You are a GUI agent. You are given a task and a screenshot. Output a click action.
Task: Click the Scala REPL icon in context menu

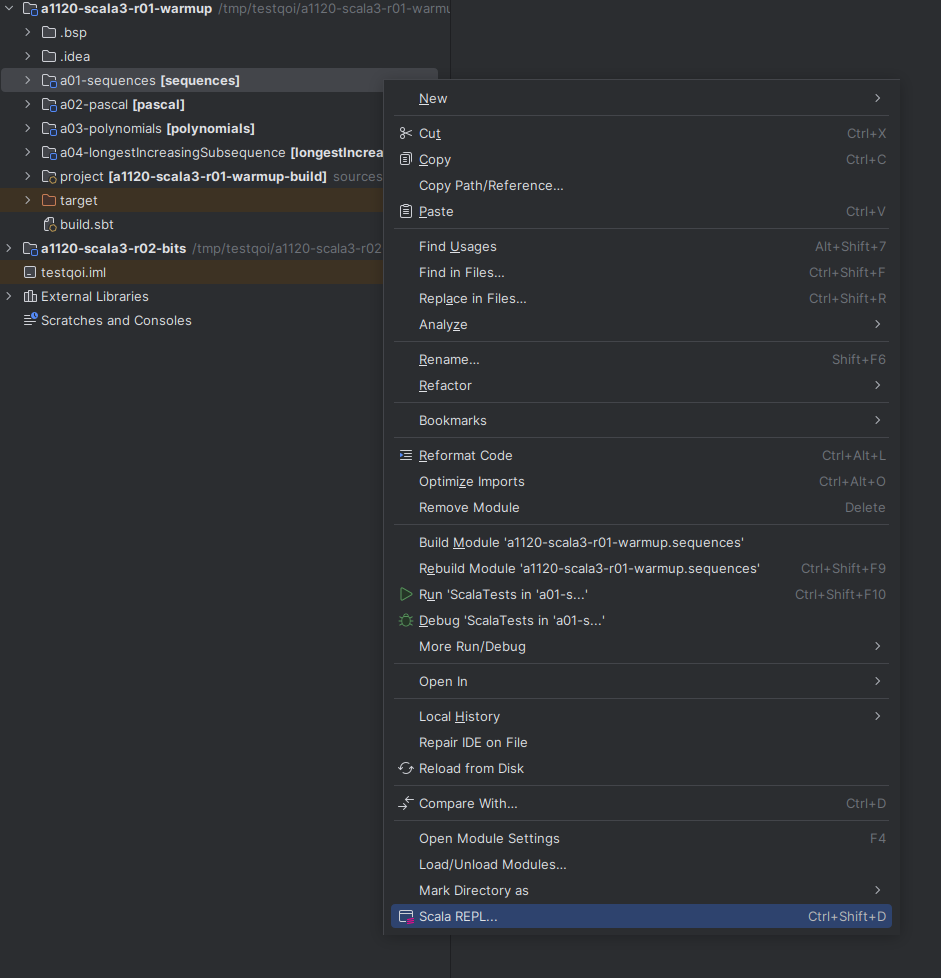pyautogui.click(x=406, y=917)
